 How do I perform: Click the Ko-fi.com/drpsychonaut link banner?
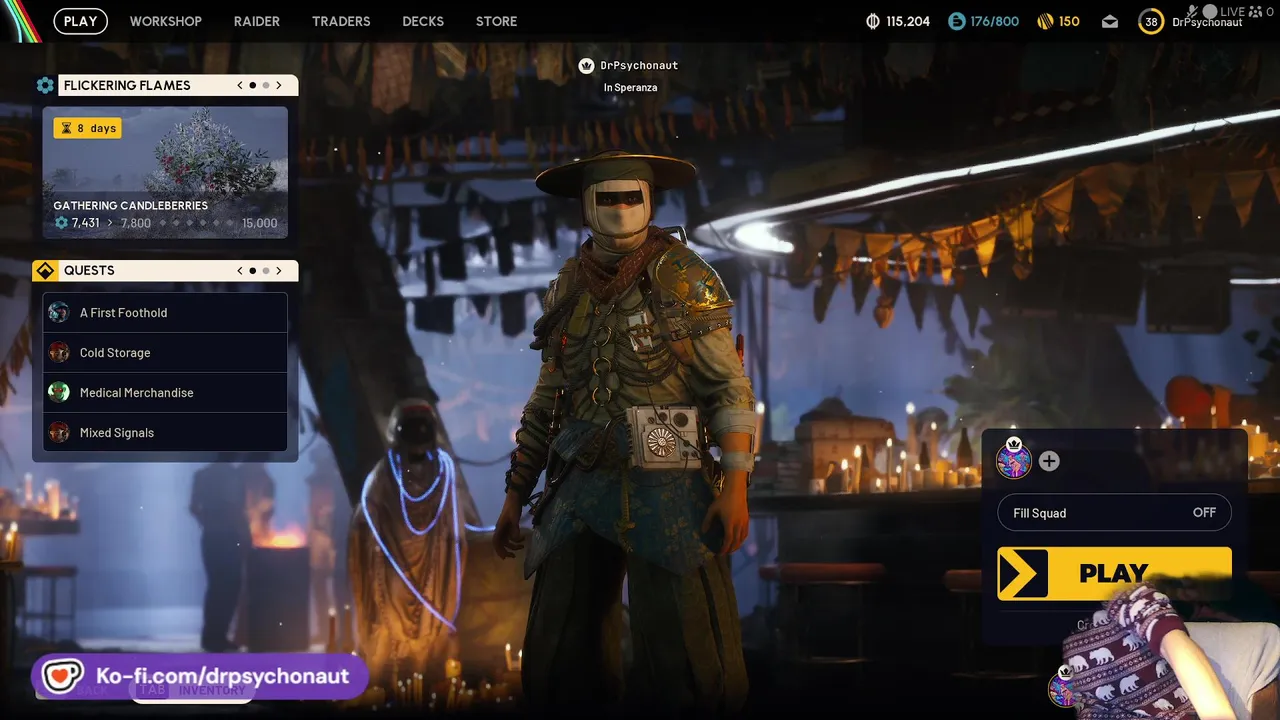click(200, 676)
